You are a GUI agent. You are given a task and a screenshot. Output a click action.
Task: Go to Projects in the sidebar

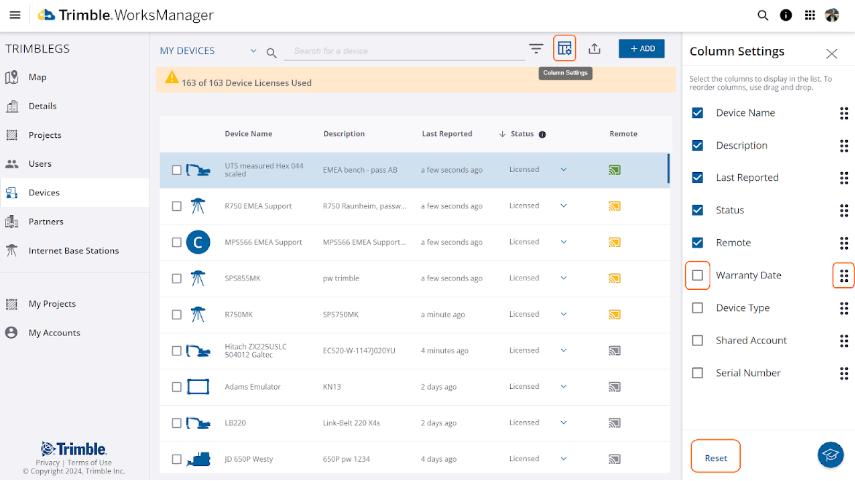(x=44, y=135)
